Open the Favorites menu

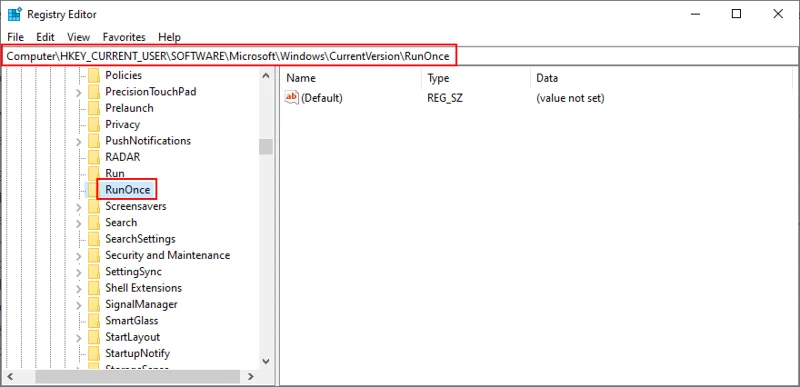pos(124,37)
